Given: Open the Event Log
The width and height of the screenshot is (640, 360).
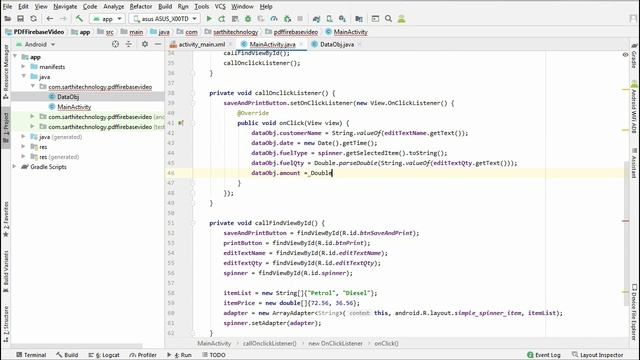Looking at the screenshot, I should click(544, 355).
